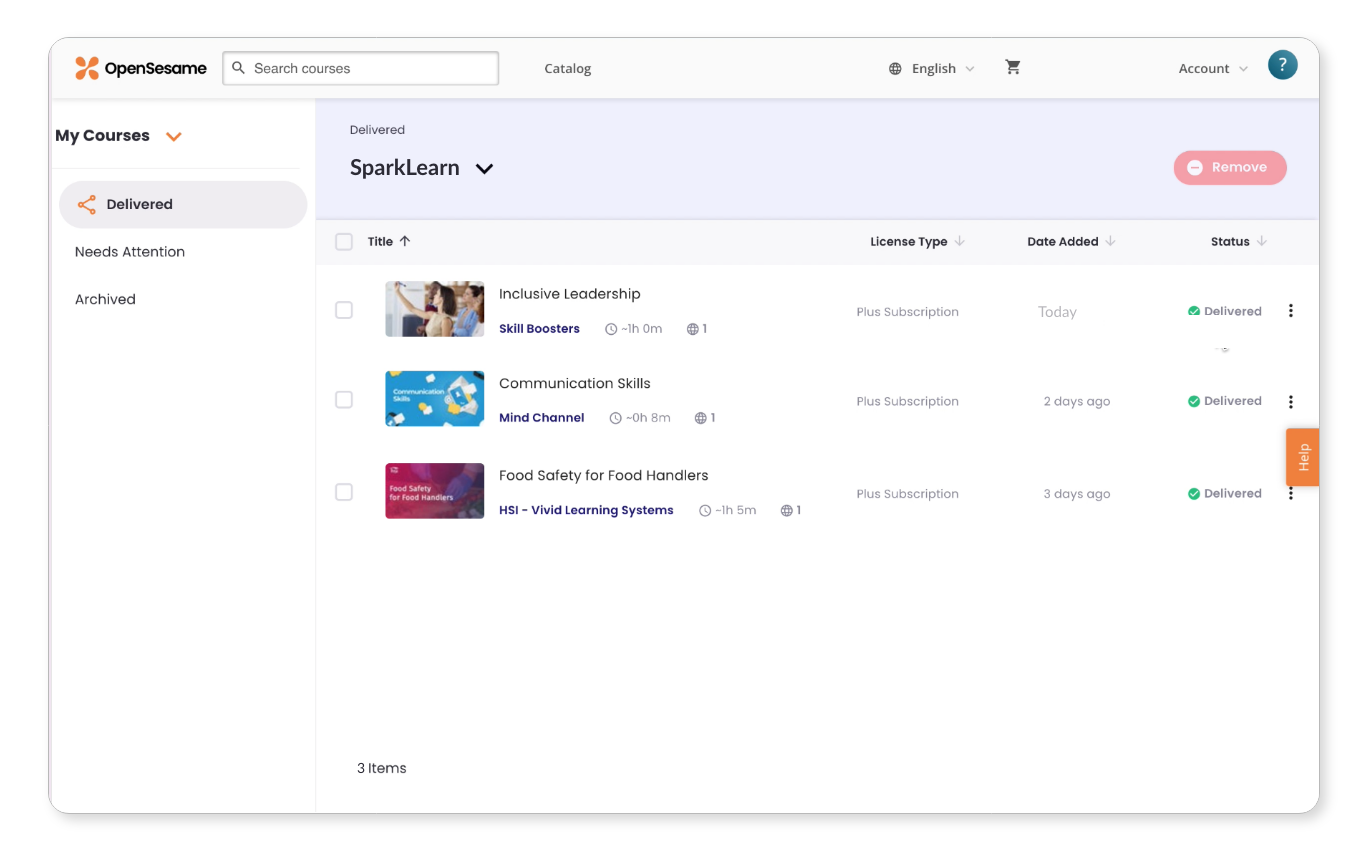Open Food Safety for Food Handlers title
This screenshot has width=1368, height=851.
[604, 475]
